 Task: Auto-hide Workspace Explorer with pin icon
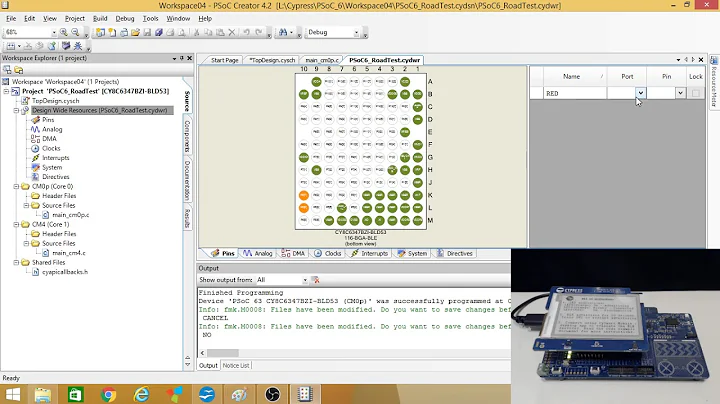[x=182, y=58]
